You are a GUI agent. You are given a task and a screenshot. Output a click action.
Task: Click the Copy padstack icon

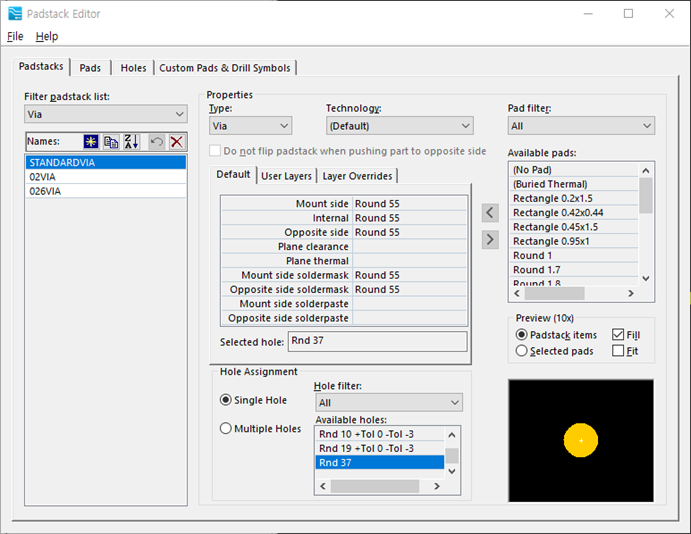coord(111,142)
